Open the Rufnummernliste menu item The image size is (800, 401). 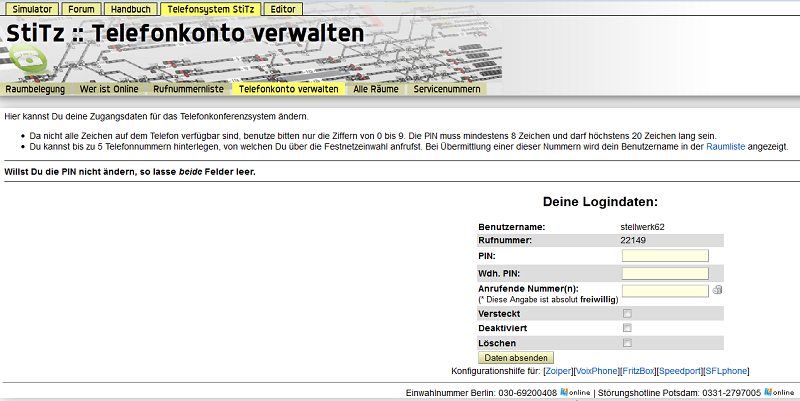pyautogui.click(x=188, y=89)
